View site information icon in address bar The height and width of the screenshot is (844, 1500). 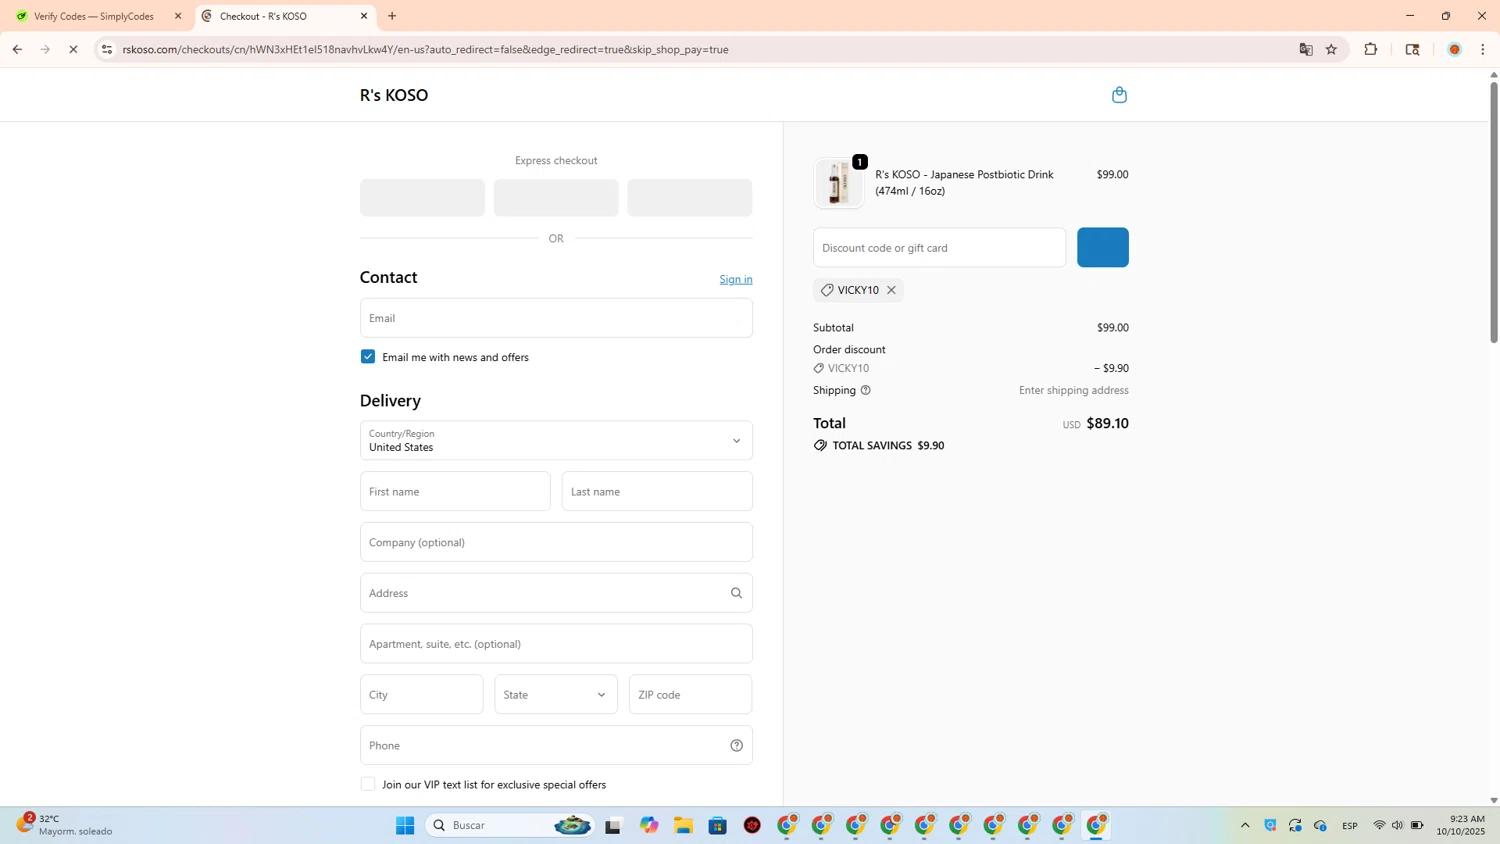(107, 49)
